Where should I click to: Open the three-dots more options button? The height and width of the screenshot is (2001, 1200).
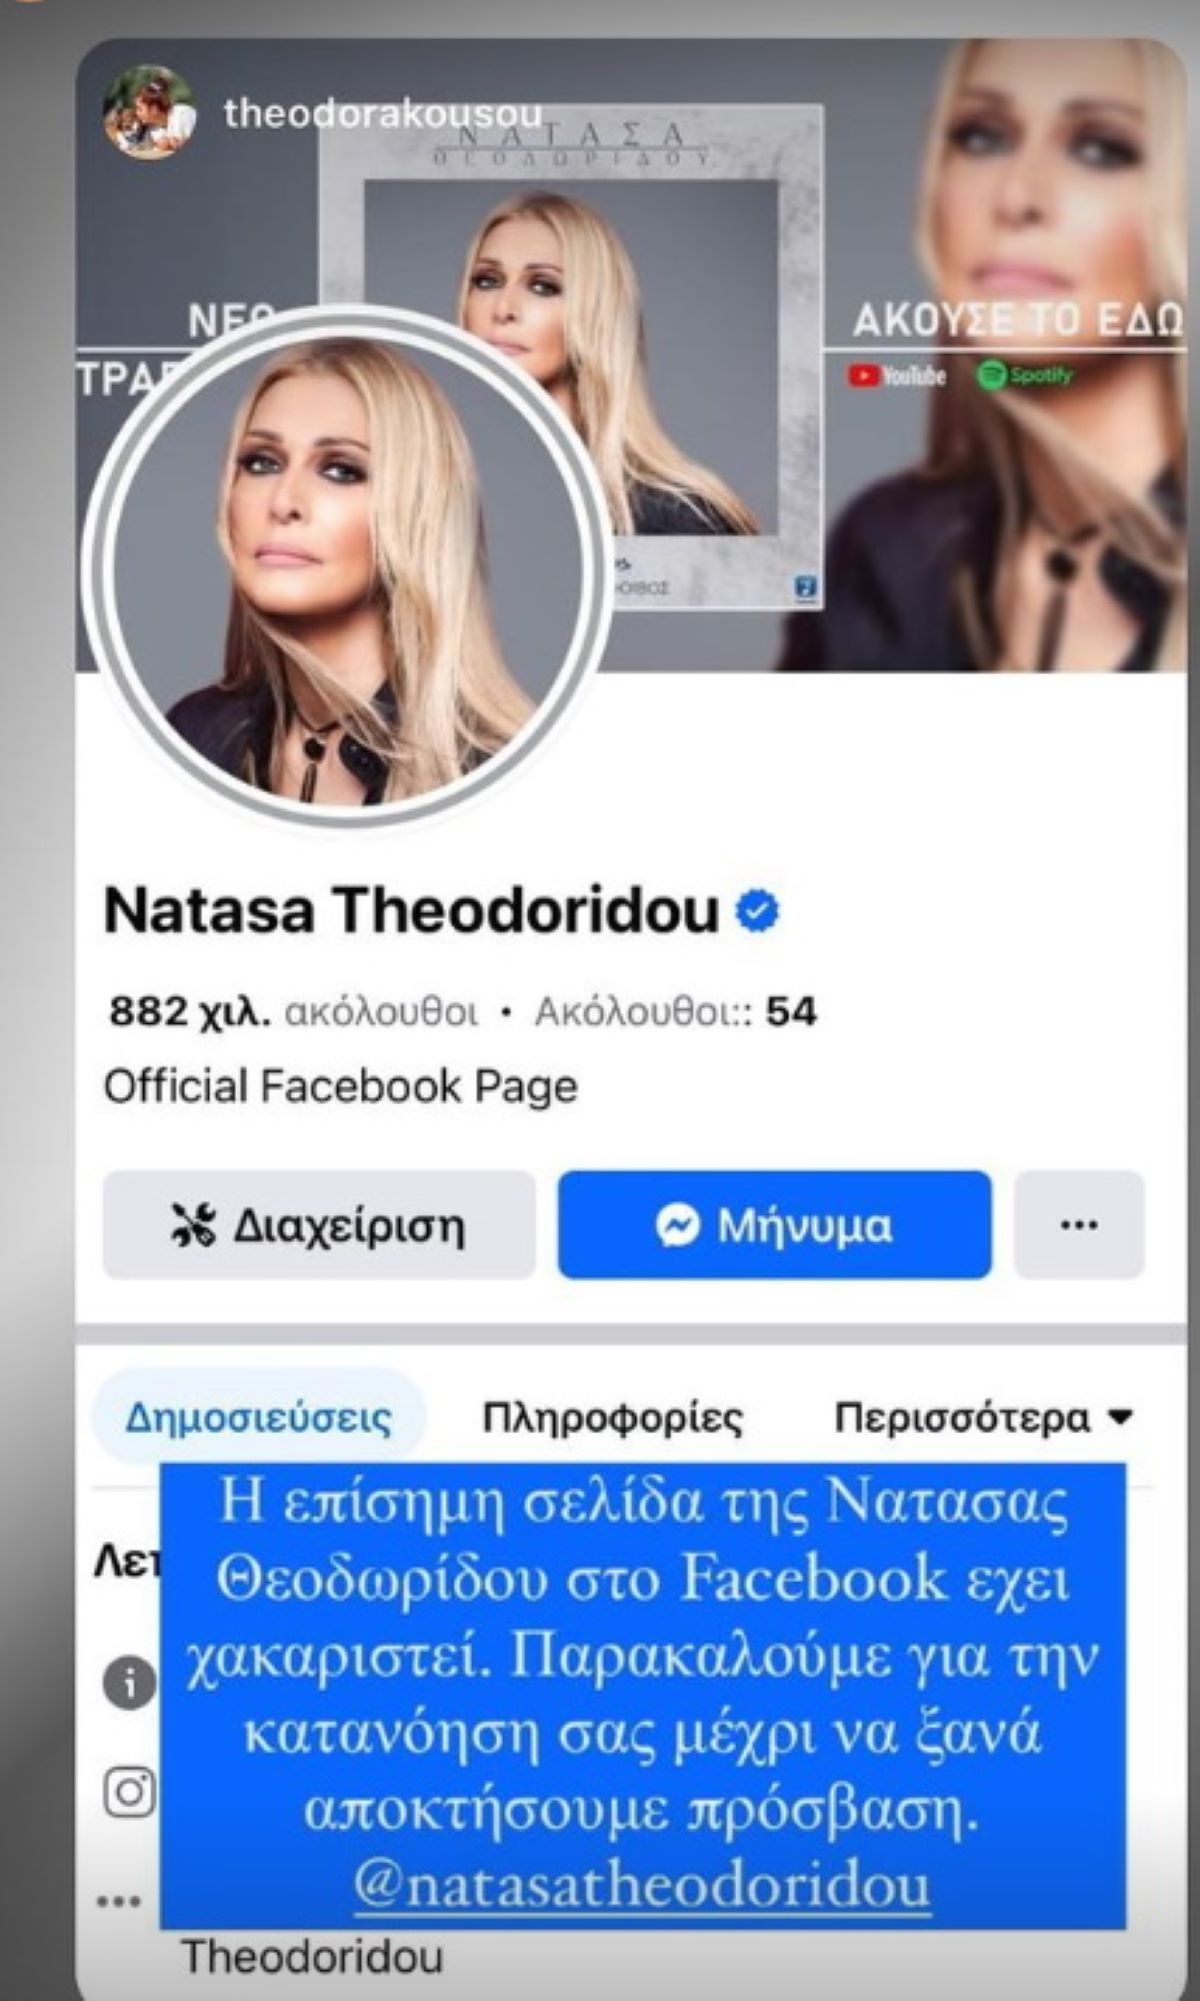[x=1079, y=1225]
